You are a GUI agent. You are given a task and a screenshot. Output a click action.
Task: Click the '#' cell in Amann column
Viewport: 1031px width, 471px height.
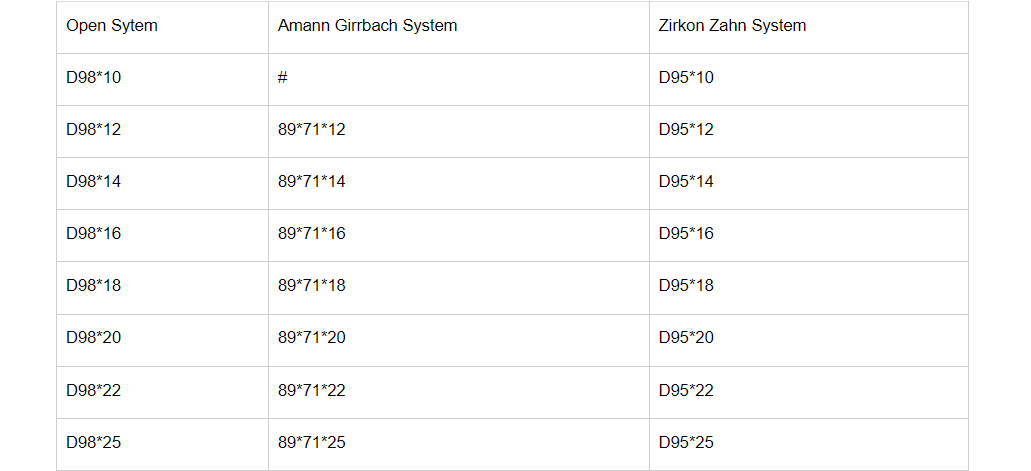pos(283,78)
